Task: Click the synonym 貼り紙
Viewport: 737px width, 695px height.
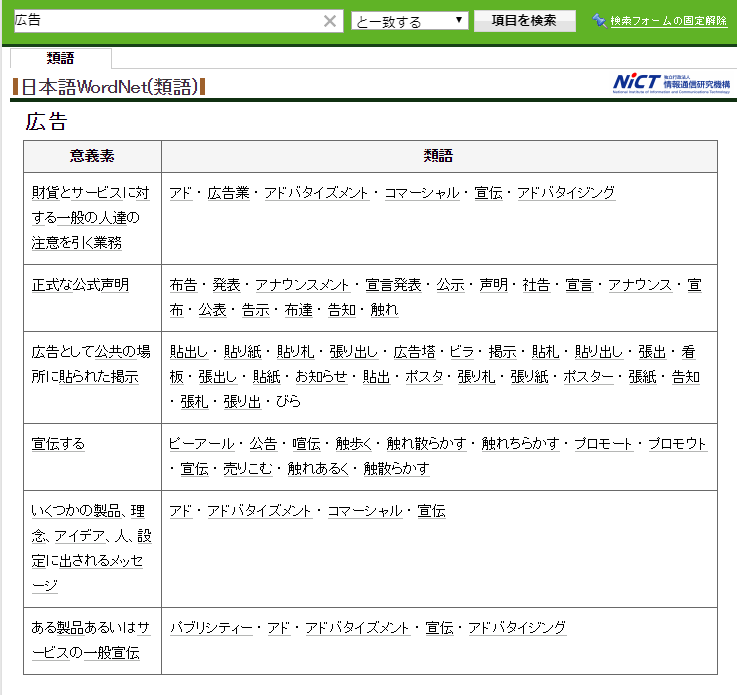Action: tap(243, 351)
